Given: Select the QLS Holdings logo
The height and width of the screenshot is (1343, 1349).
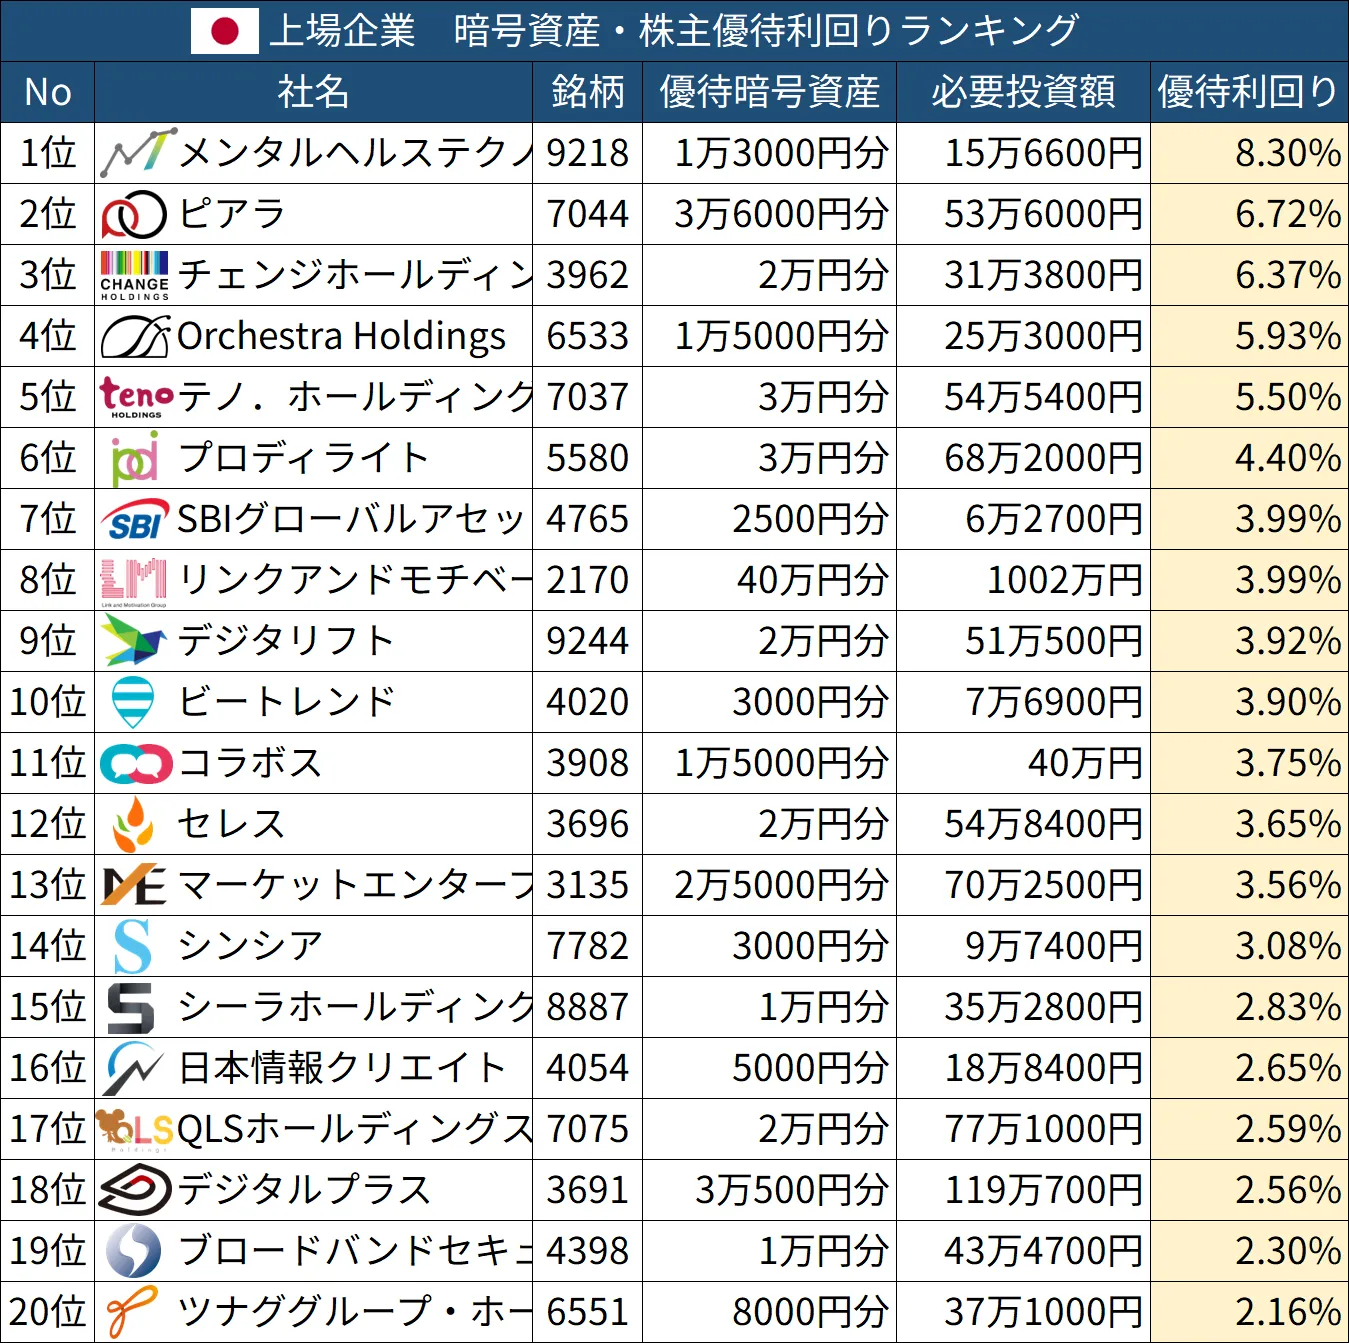Looking at the screenshot, I should (x=132, y=1129).
